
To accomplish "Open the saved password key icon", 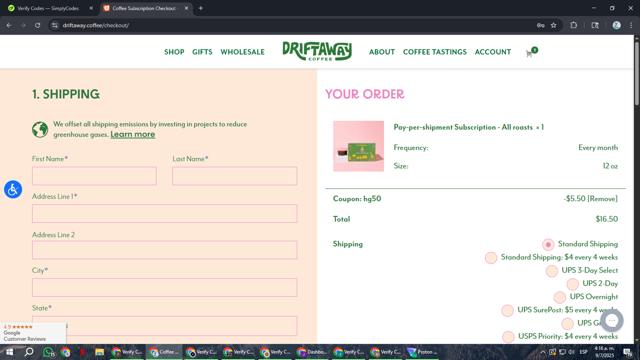I will [x=540, y=25].
